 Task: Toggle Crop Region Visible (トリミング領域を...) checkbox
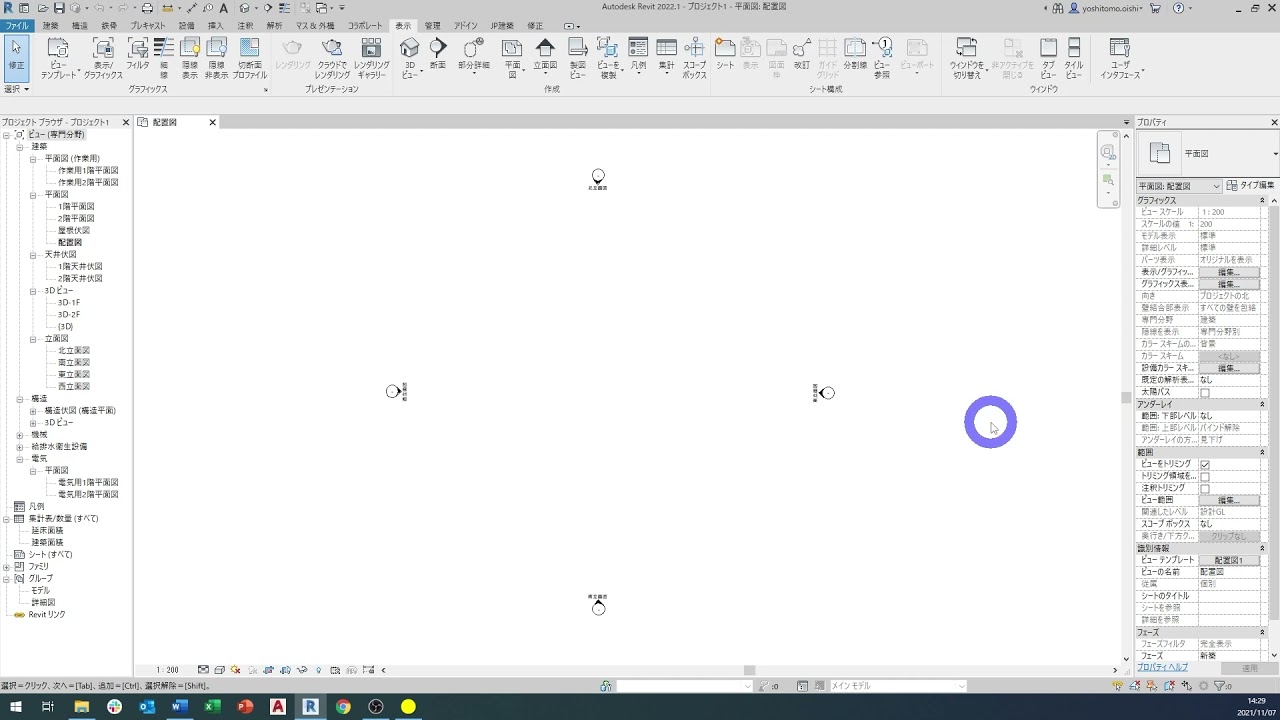click(1205, 476)
